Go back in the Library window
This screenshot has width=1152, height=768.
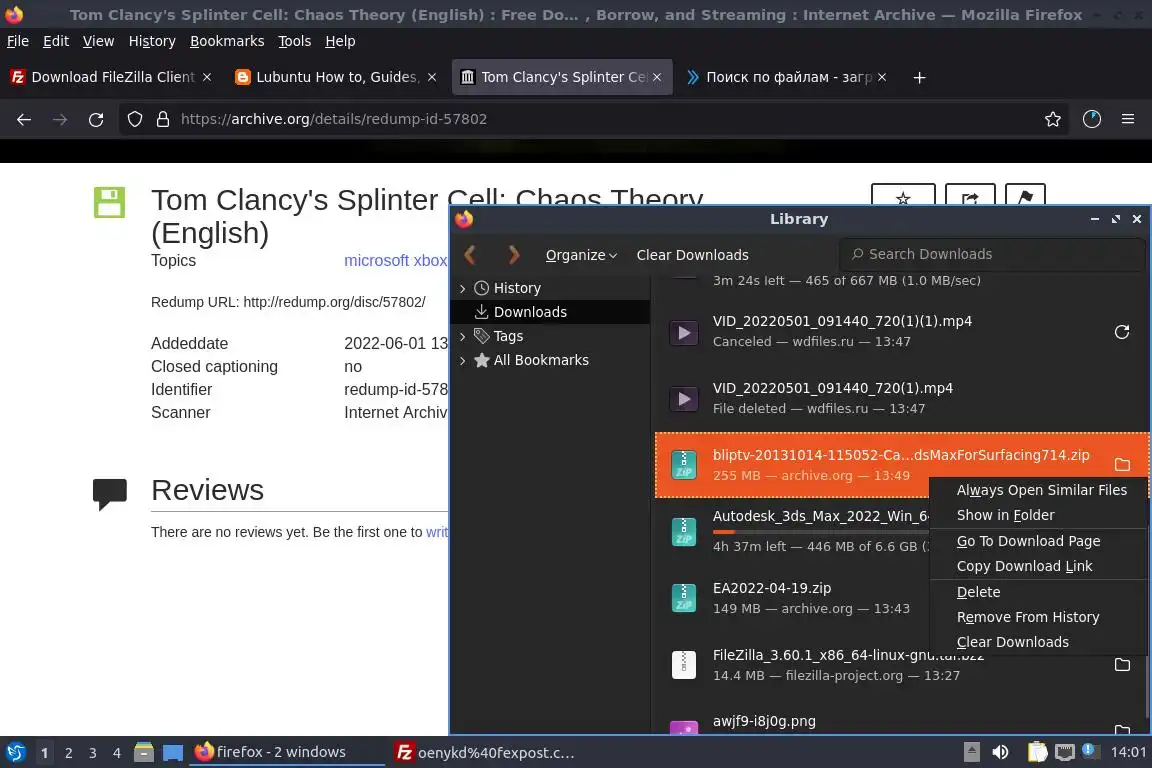(471, 255)
